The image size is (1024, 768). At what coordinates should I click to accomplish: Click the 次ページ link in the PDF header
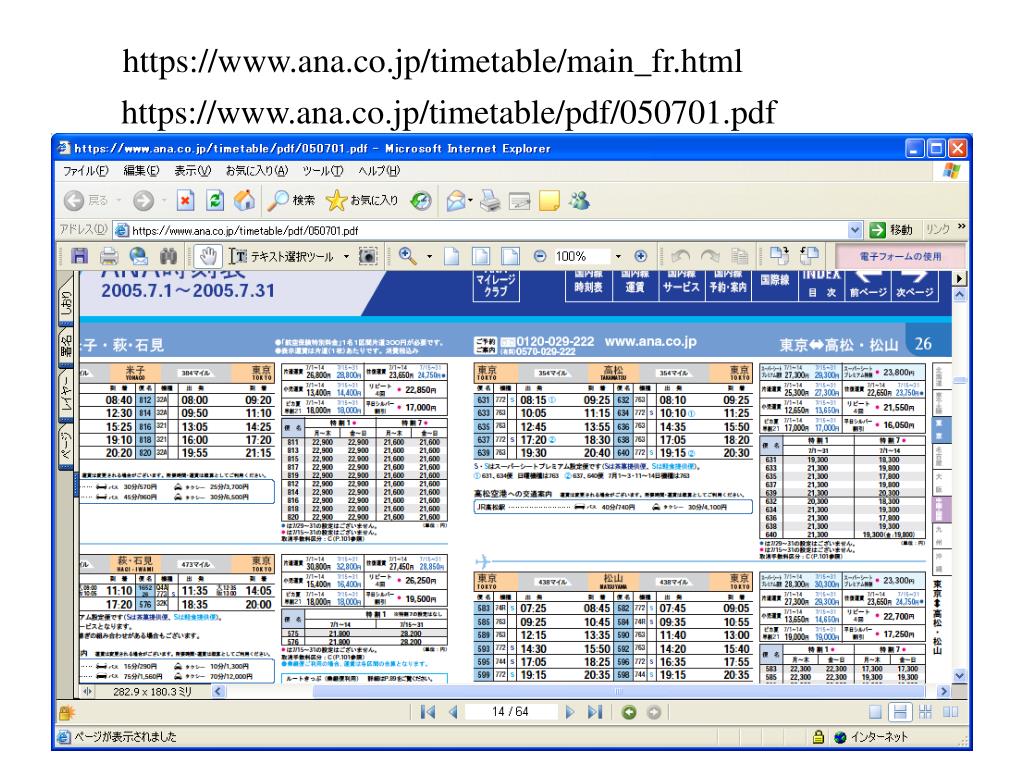click(914, 286)
